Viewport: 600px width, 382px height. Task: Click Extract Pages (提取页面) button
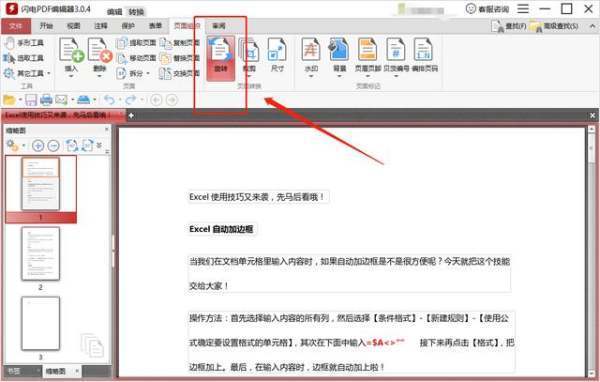pos(136,43)
